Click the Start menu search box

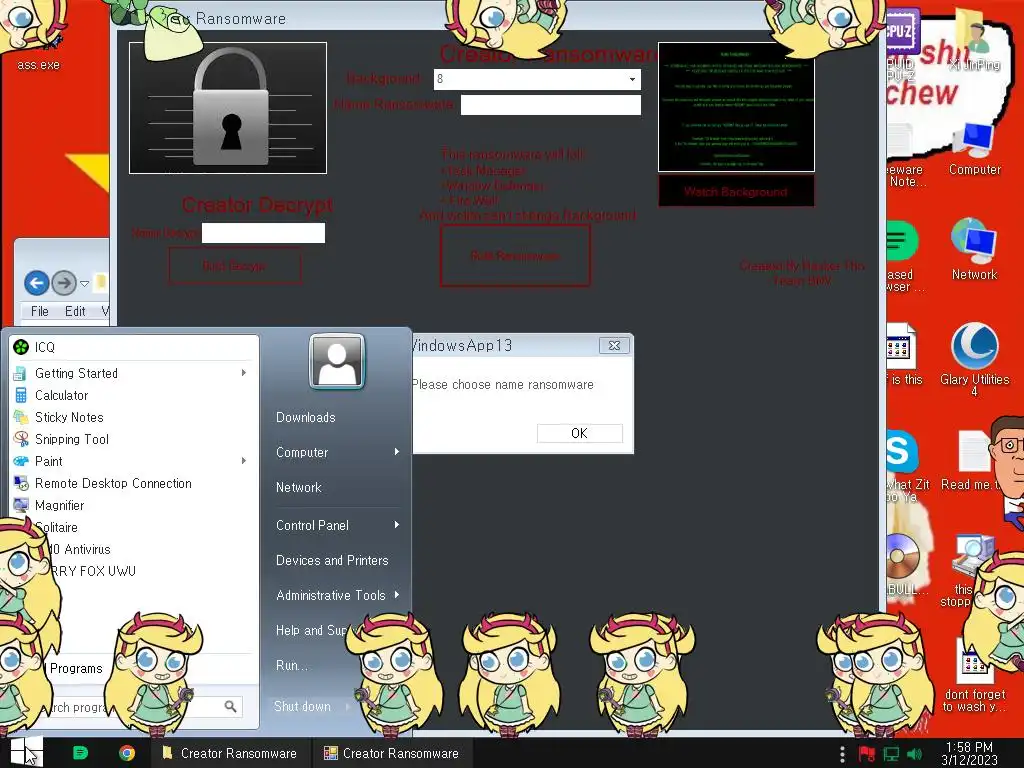coord(137,707)
